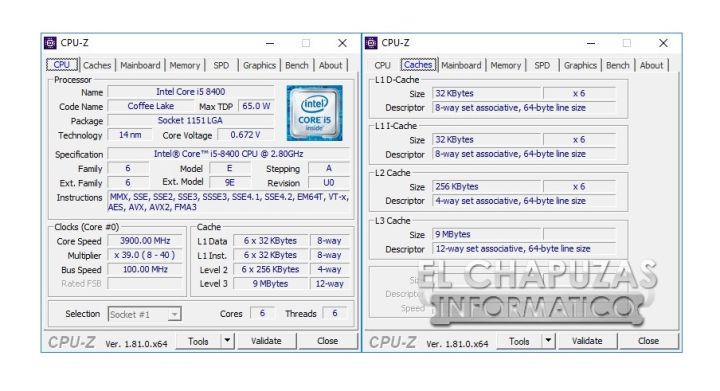
Task: Click the Technology value '14 nm'
Action: click(x=130, y=135)
